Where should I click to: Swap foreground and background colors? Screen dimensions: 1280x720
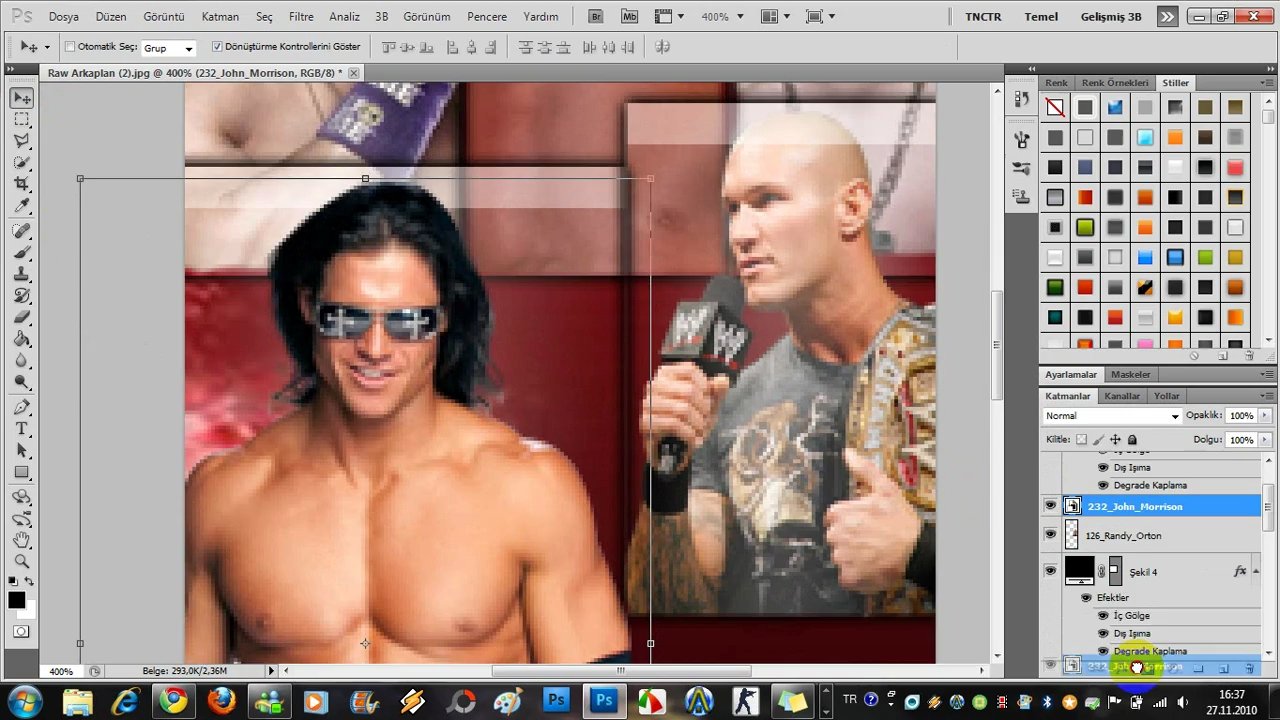[29, 582]
